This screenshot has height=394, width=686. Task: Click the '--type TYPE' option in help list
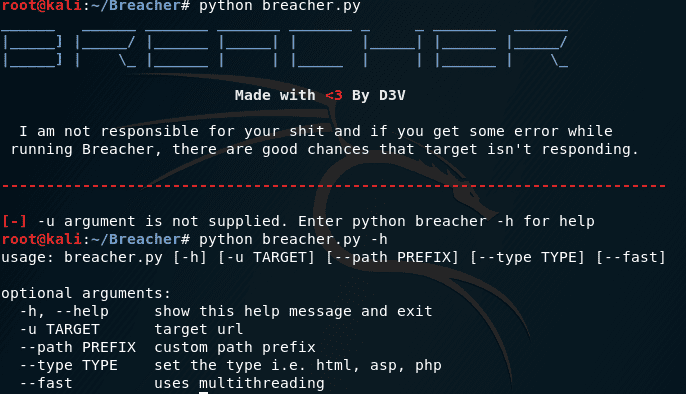pyautogui.click(x=69, y=365)
